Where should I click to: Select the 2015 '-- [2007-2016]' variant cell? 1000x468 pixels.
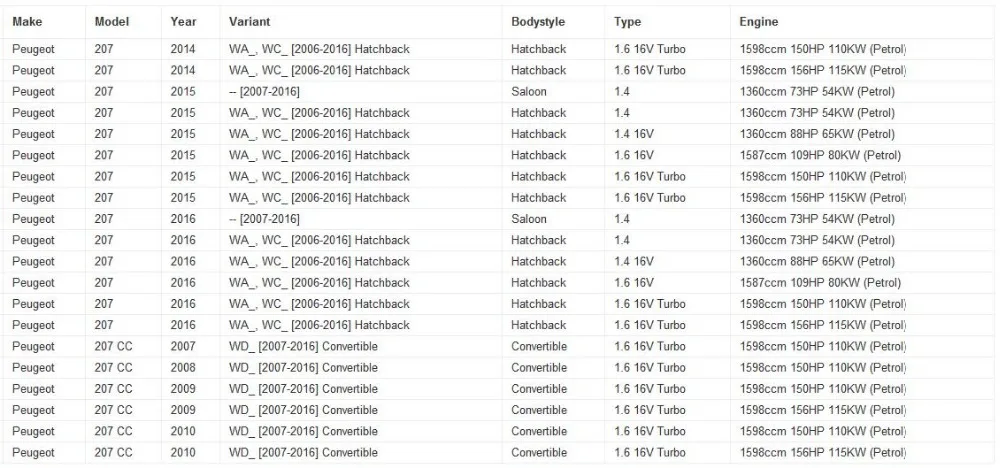(264, 91)
